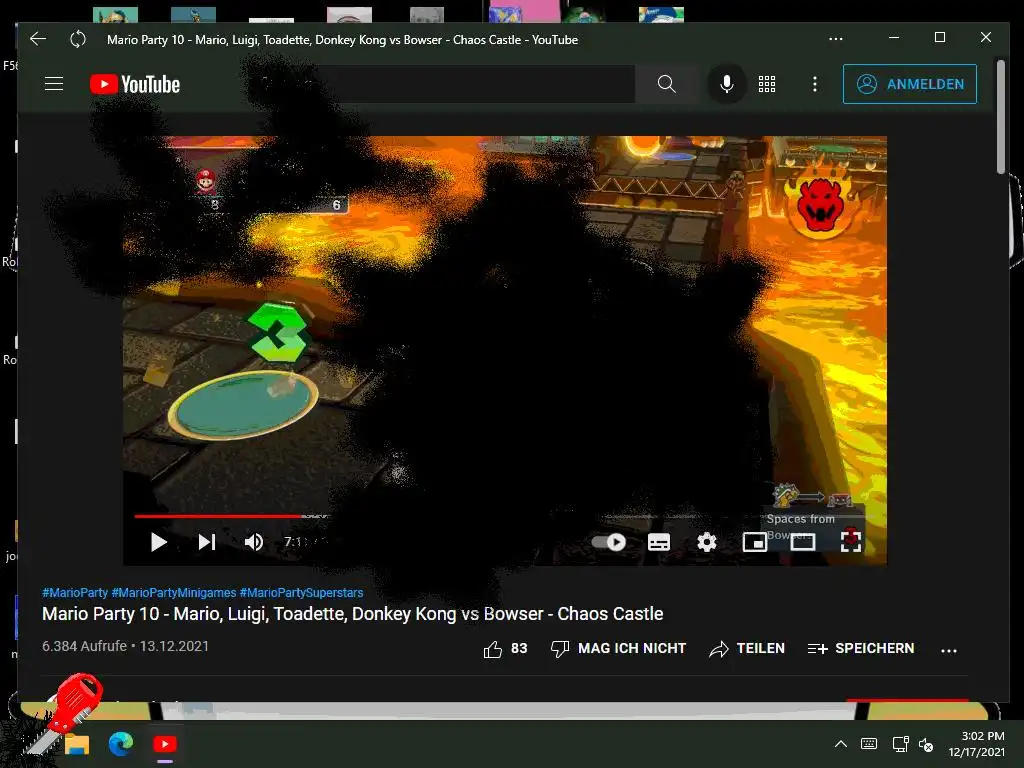Open the network status tray icon
1024x768 pixels.
(x=901, y=744)
